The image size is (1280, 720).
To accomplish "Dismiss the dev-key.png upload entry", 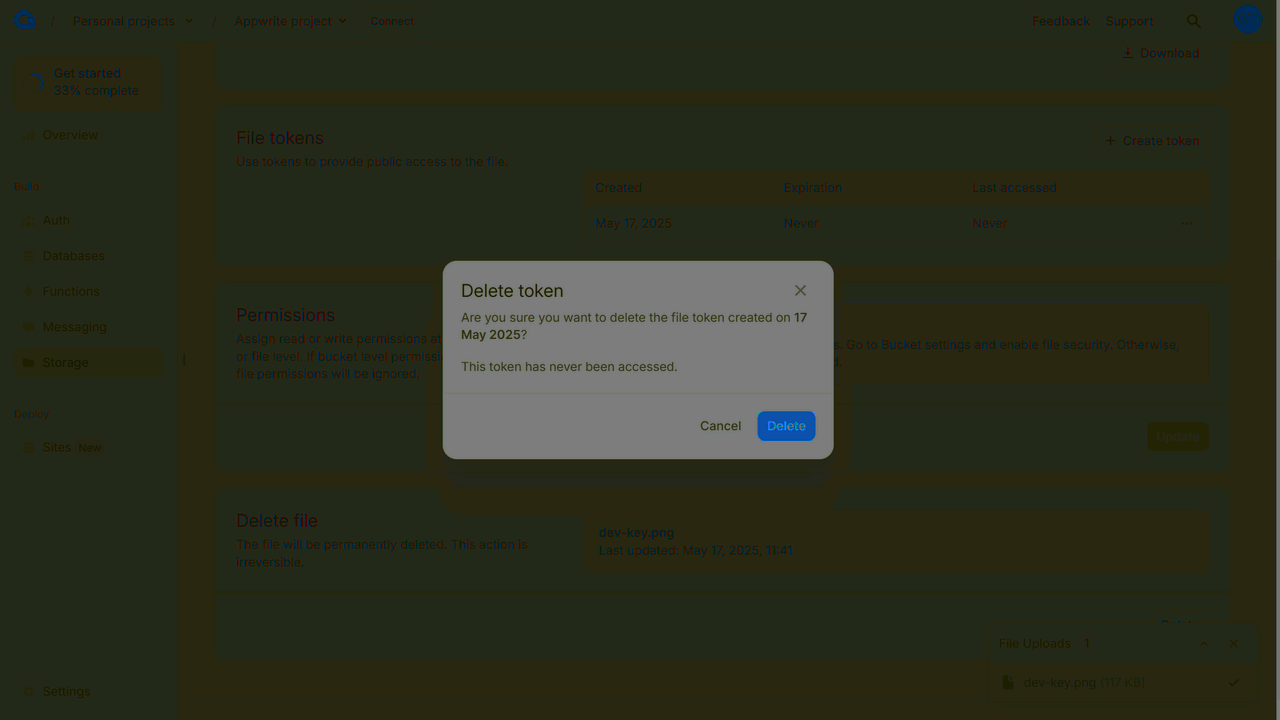I will [1233, 682].
